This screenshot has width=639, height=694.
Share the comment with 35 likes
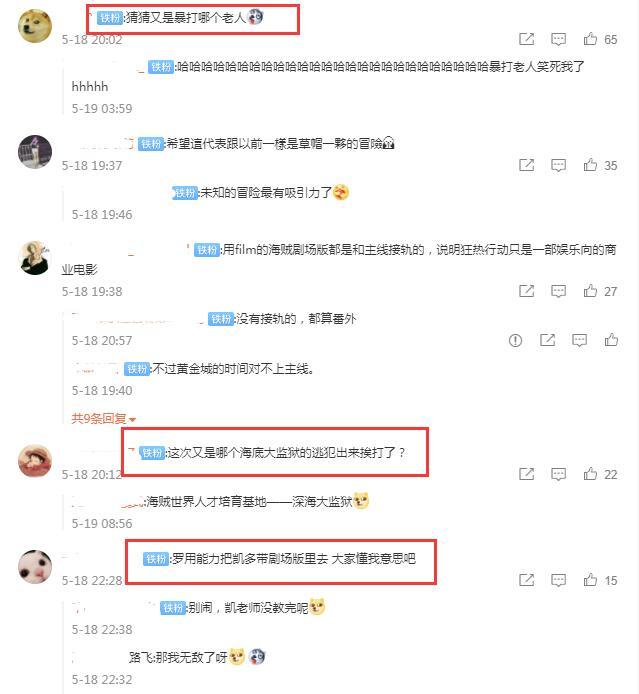pos(526,165)
